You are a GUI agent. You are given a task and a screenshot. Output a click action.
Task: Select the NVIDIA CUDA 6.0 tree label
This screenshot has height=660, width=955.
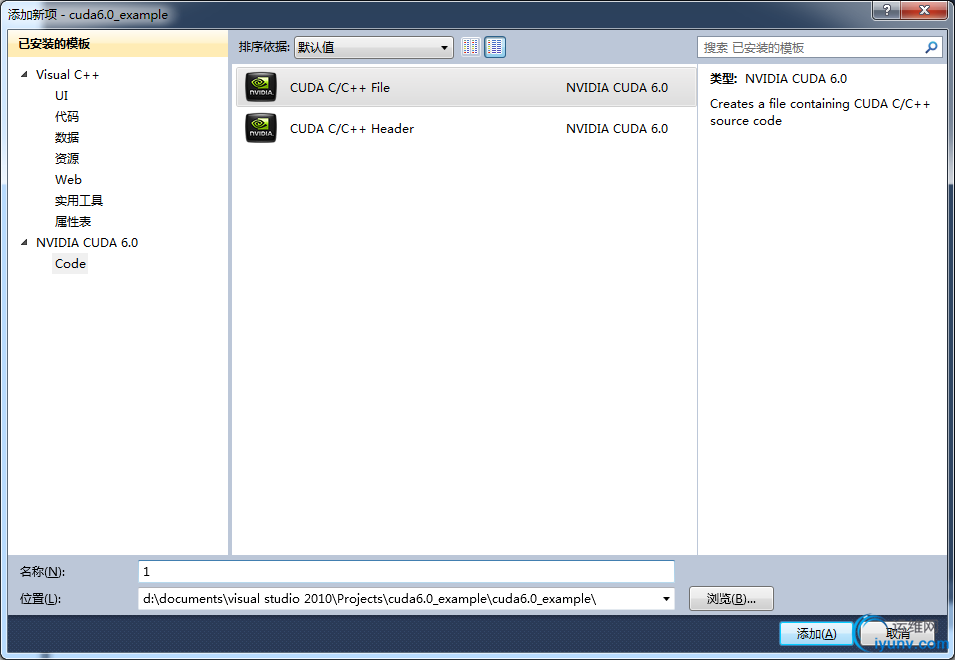tap(87, 242)
